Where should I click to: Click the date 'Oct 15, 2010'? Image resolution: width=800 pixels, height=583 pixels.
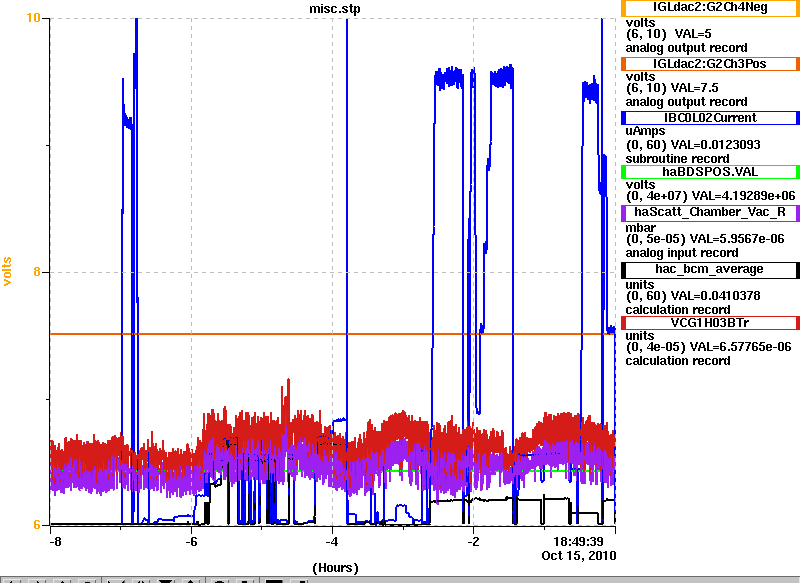coord(579,555)
